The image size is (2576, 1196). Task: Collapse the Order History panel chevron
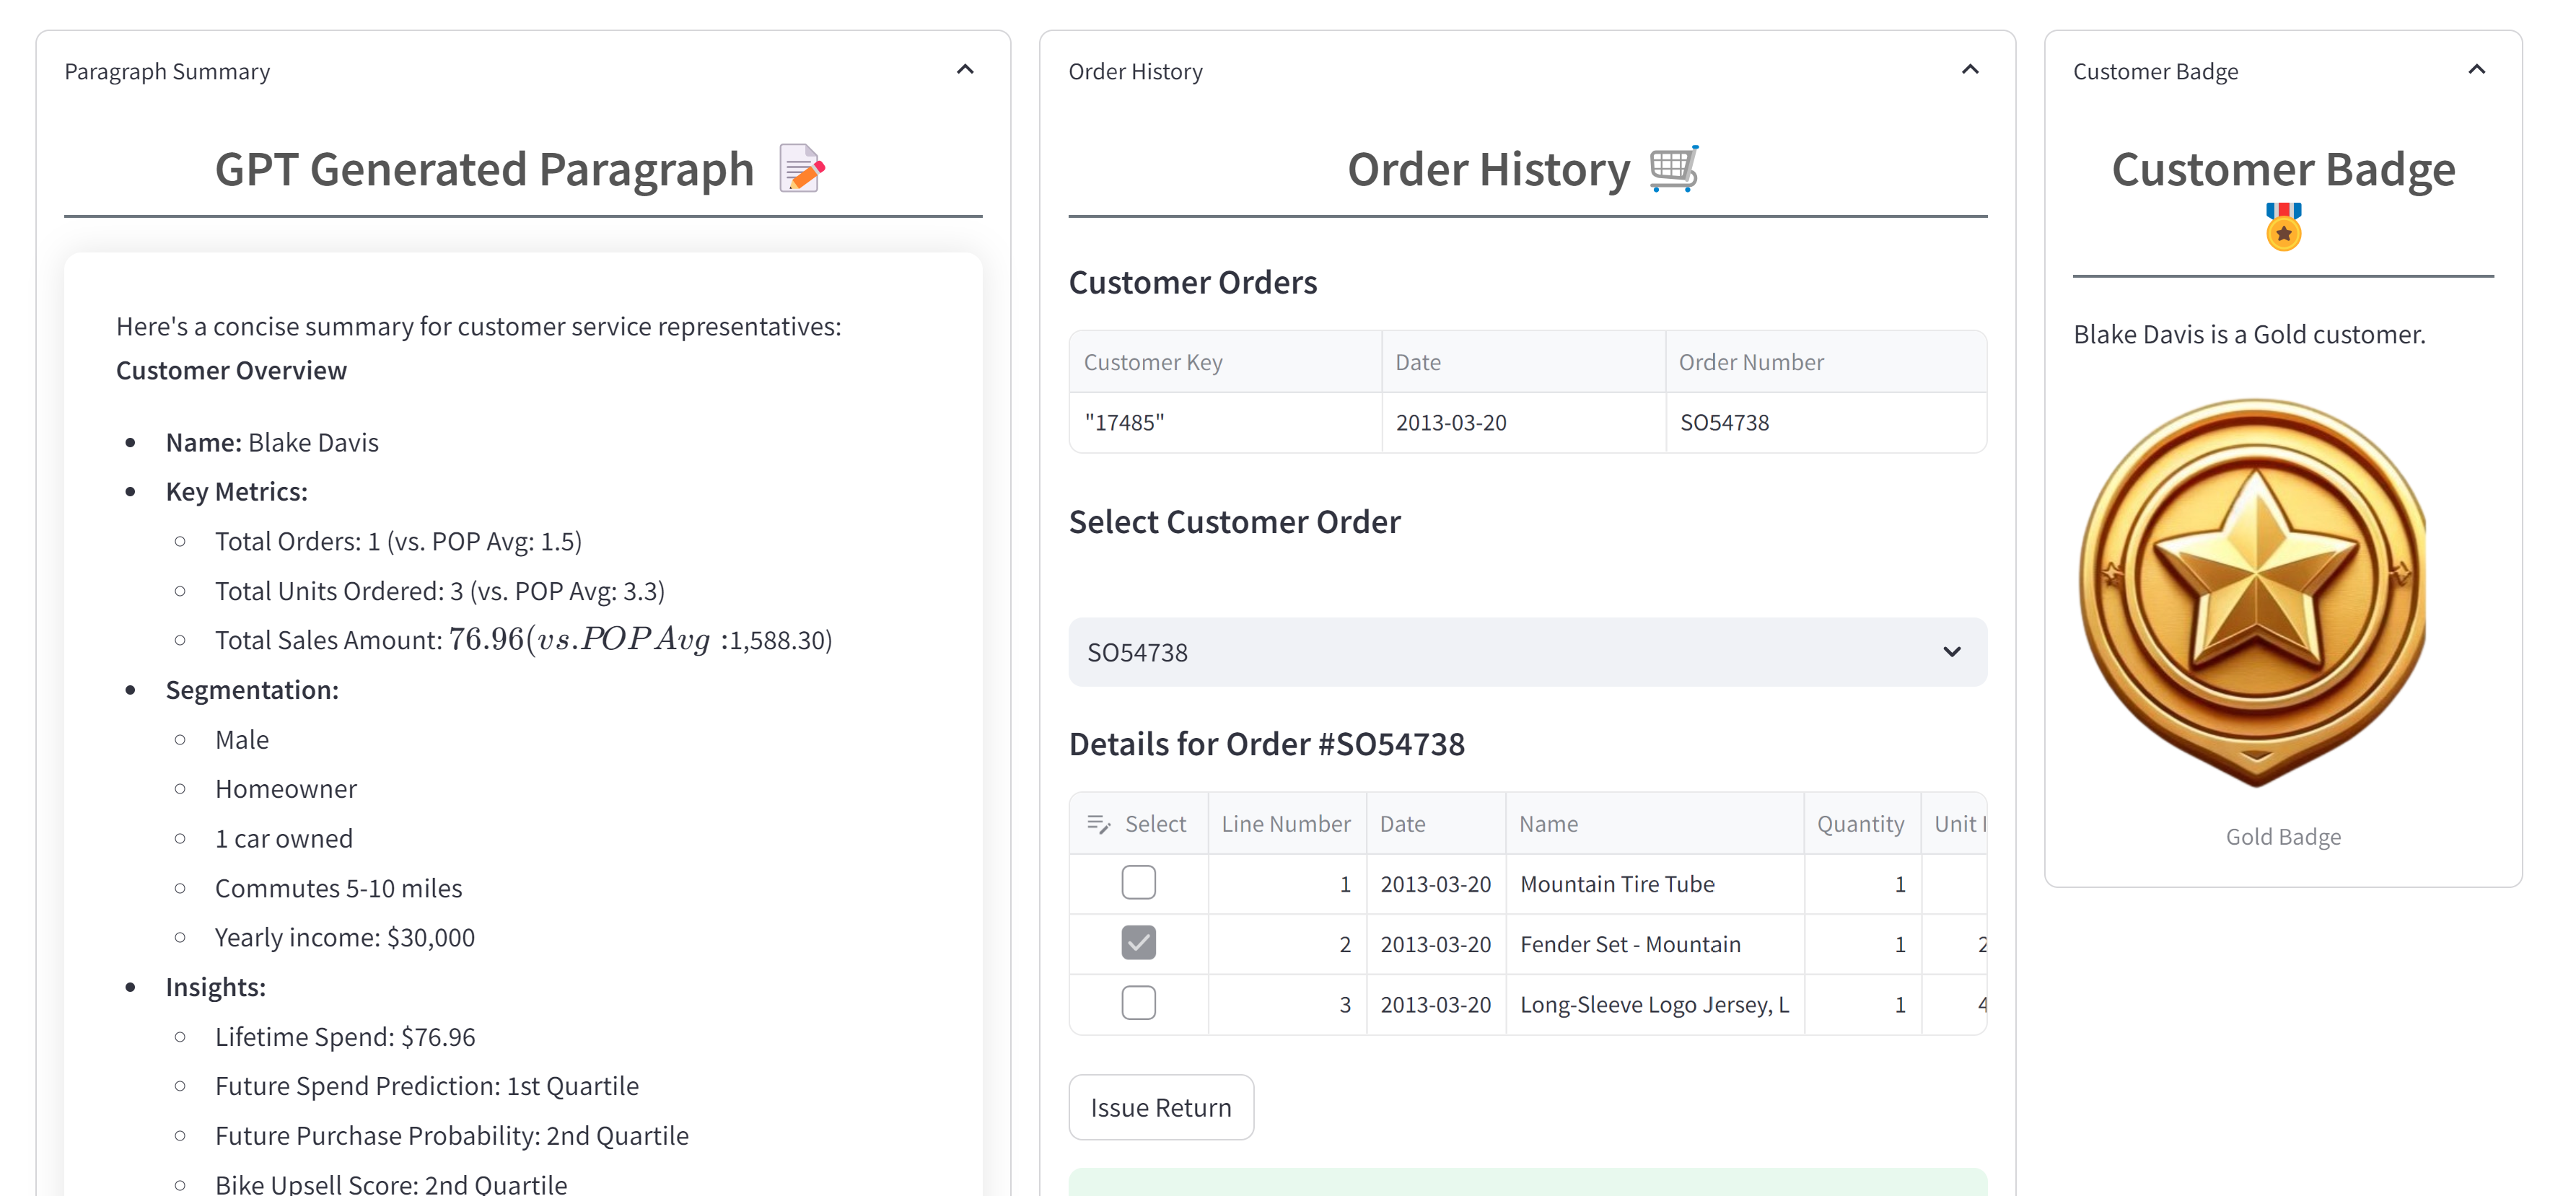pos(1969,70)
